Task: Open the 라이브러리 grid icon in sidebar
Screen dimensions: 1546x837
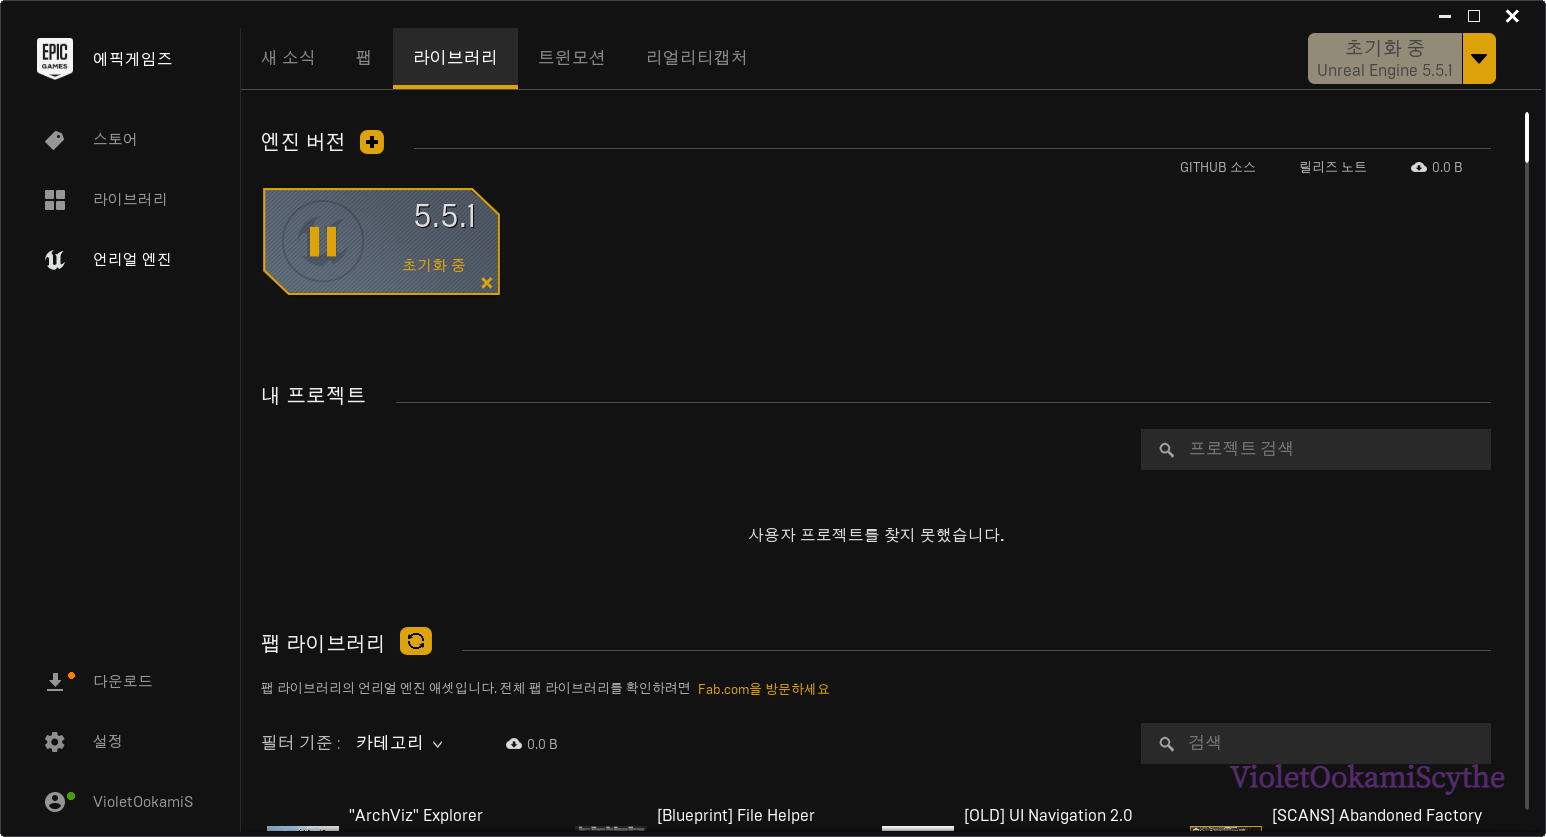Action: (55, 200)
